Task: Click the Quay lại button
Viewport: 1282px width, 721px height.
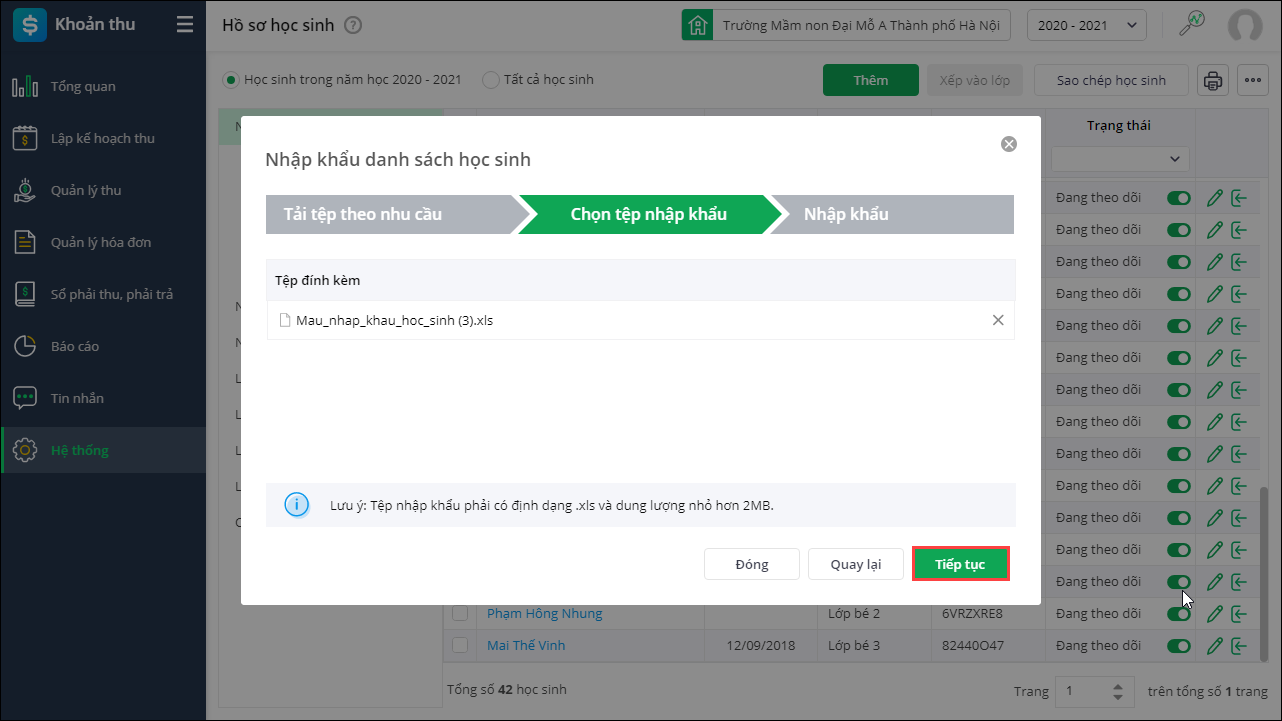Action: [856, 564]
